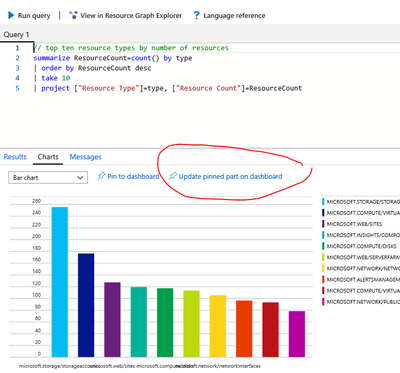Screen dimensions: 400x373
Task: Click the comment line 'top ten resource types'
Action: 131,48
